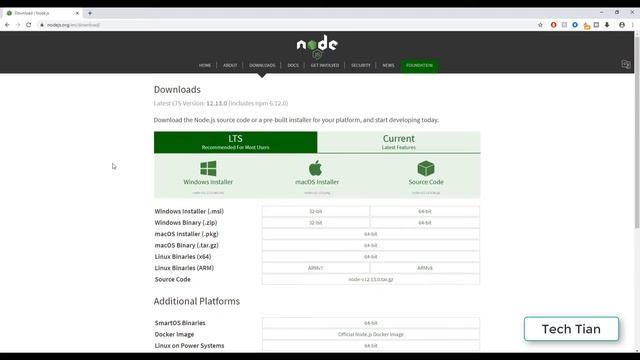Open the DOCS nav item
Image resolution: width=640 pixels, height=360 pixels.
click(293, 65)
